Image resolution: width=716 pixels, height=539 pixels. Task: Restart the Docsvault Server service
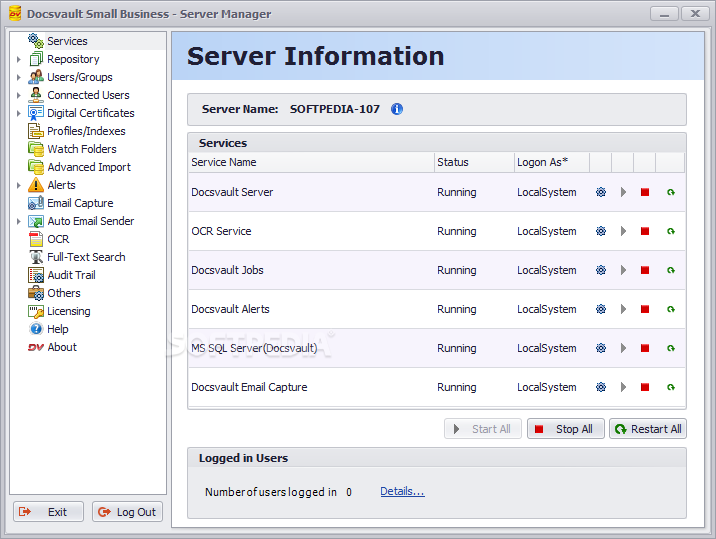point(670,192)
